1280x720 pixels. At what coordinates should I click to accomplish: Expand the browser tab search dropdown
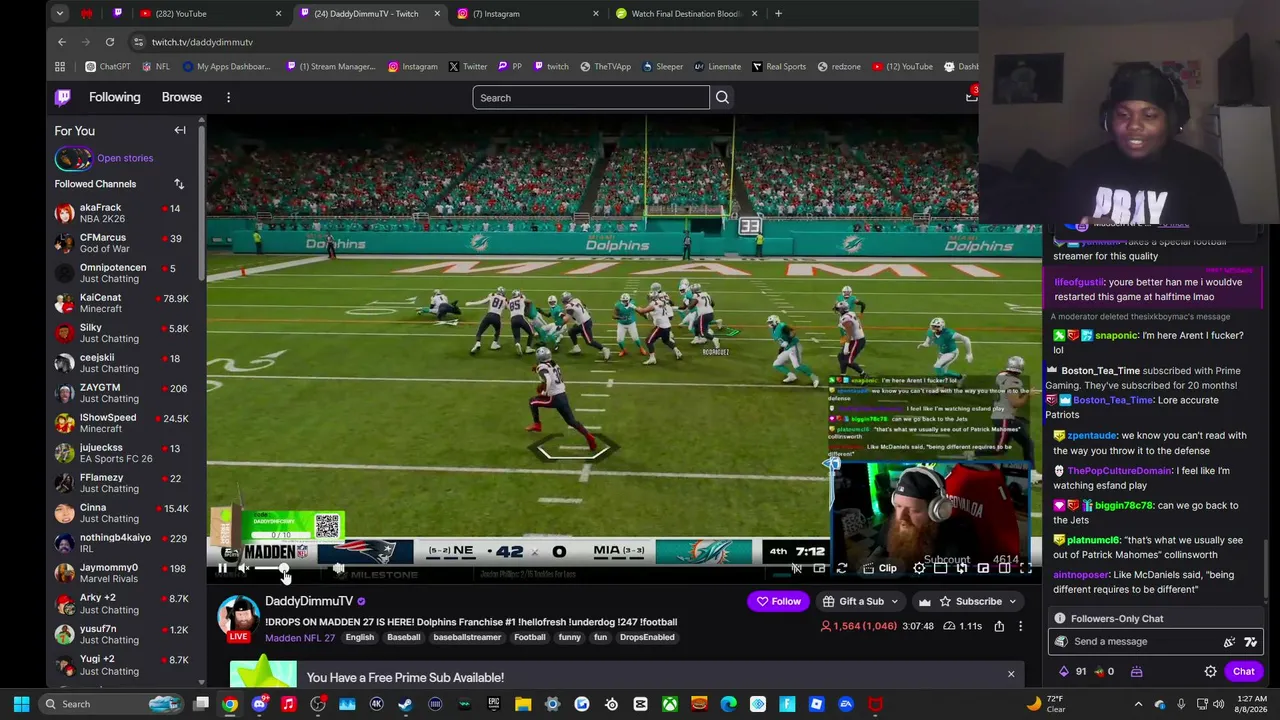[x=60, y=14]
